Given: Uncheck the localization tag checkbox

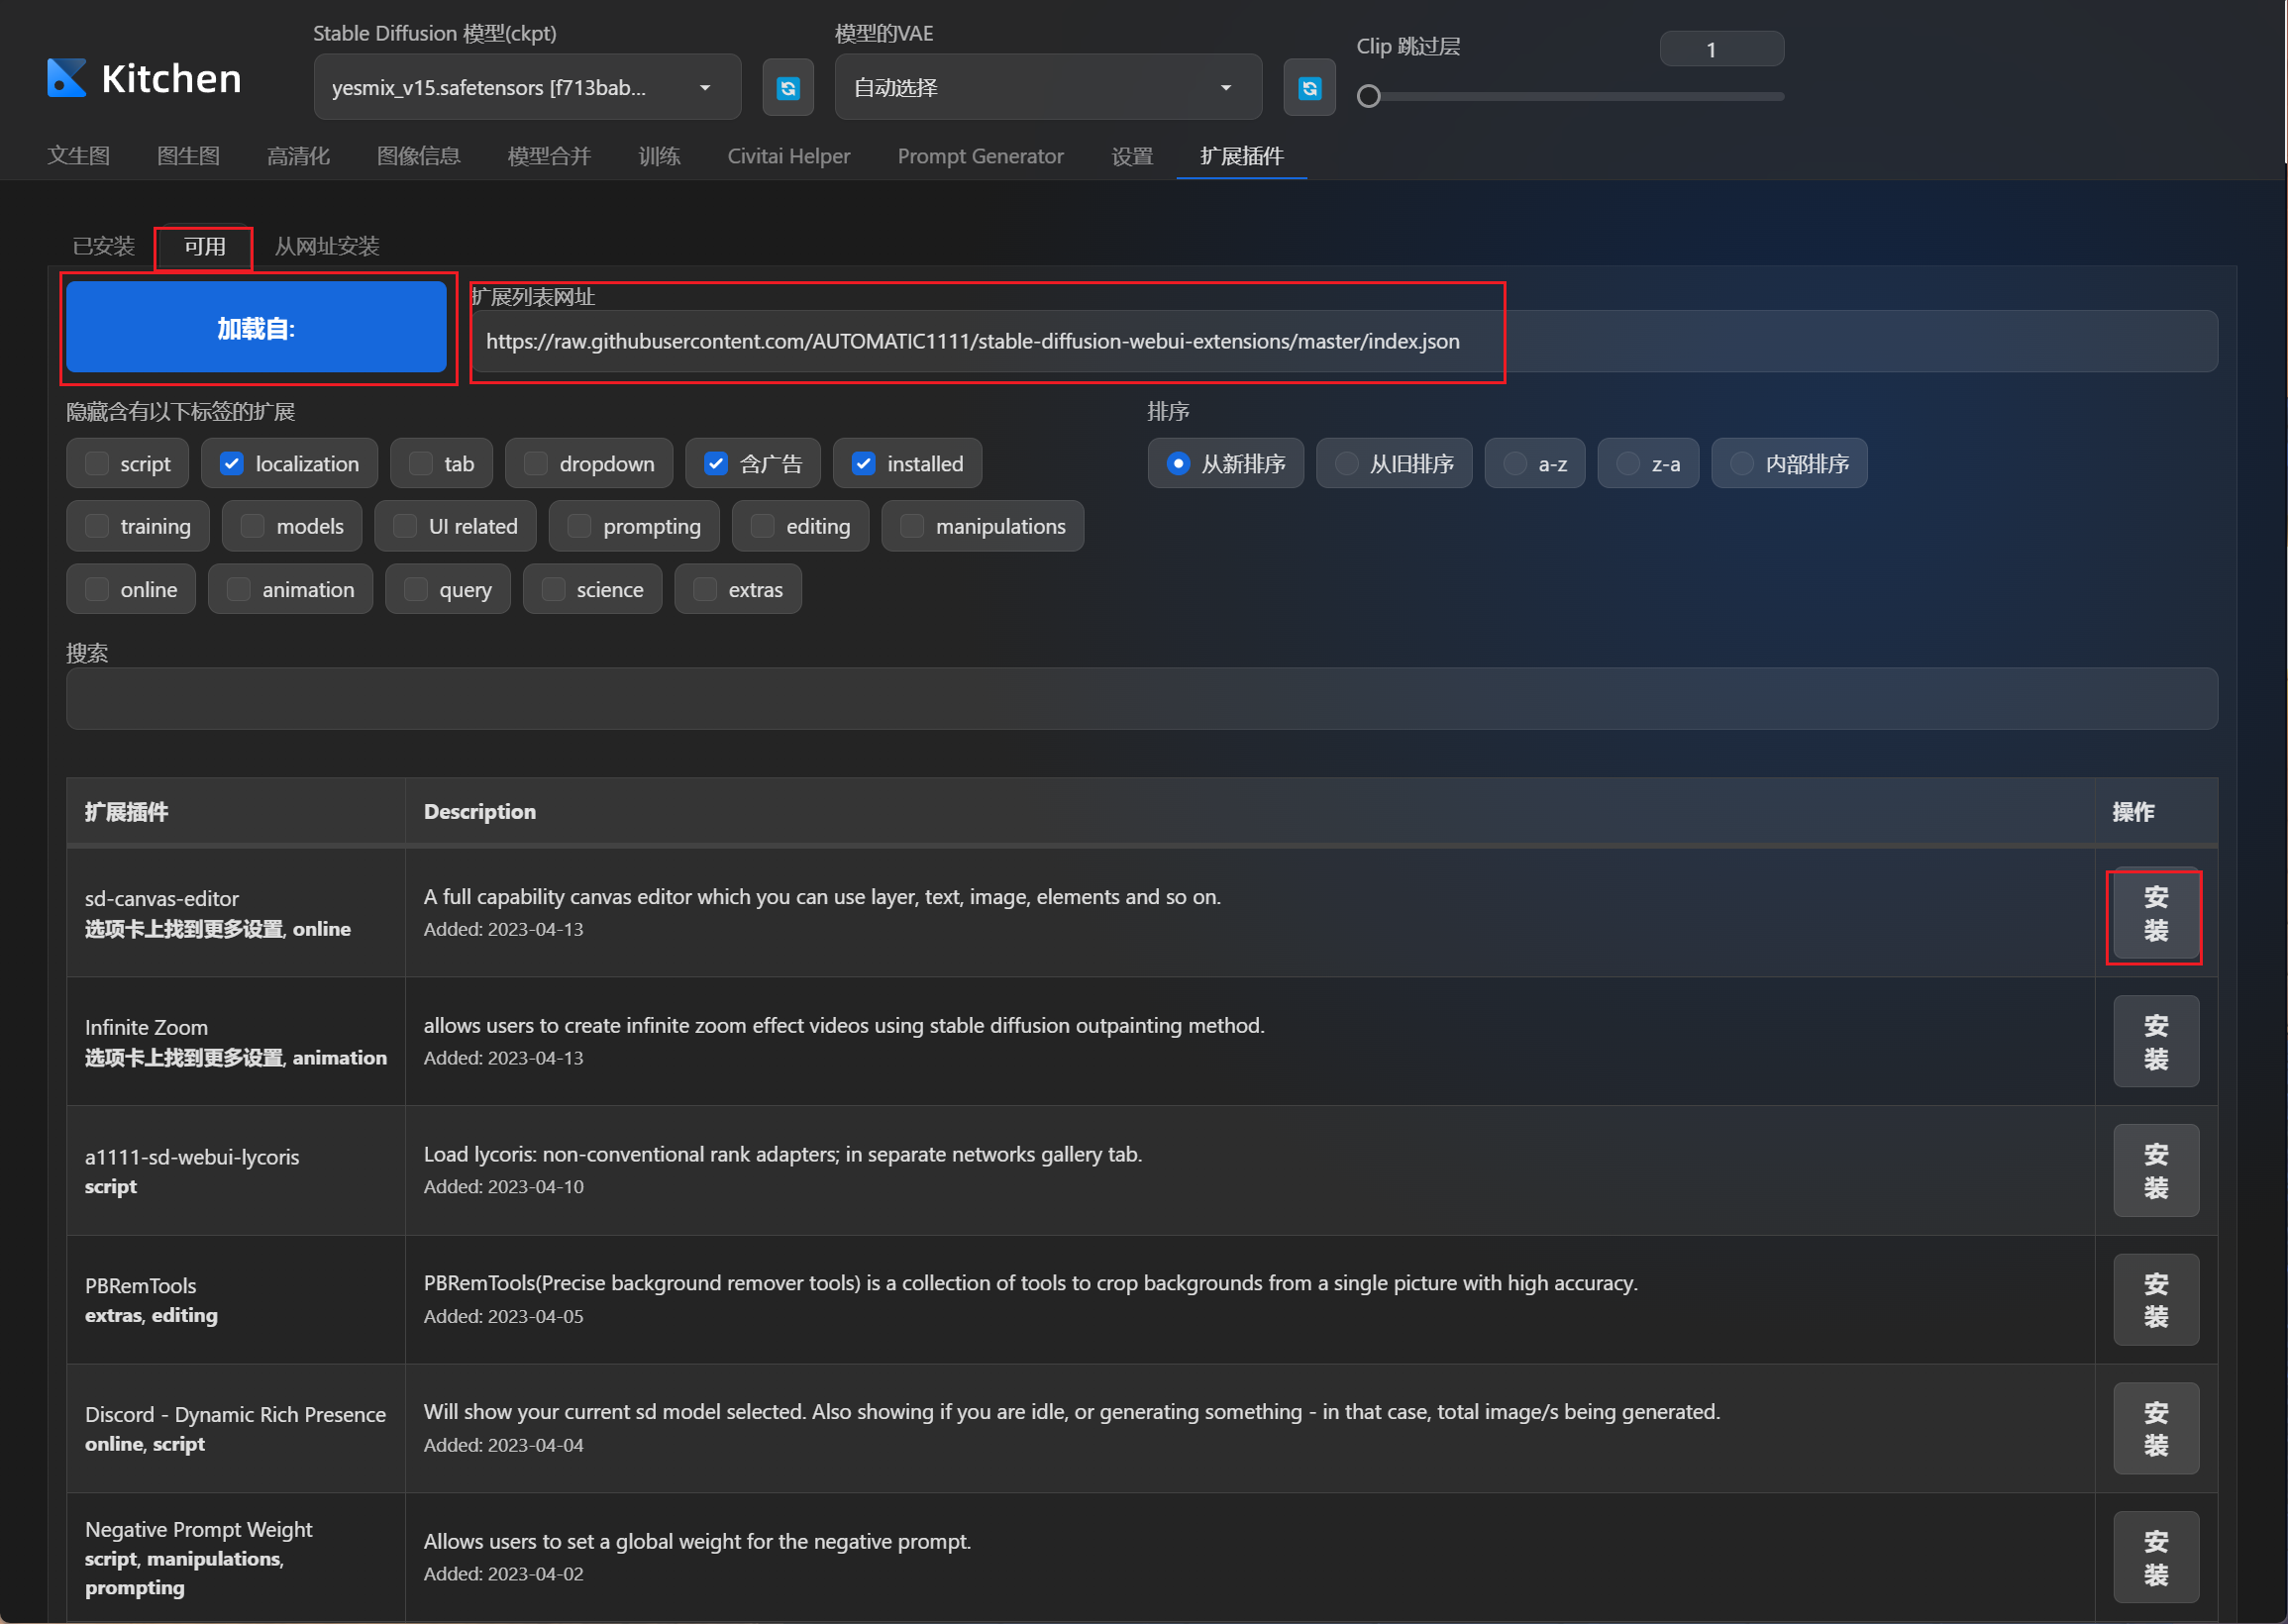Looking at the screenshot, I should (x=232, y=463).
